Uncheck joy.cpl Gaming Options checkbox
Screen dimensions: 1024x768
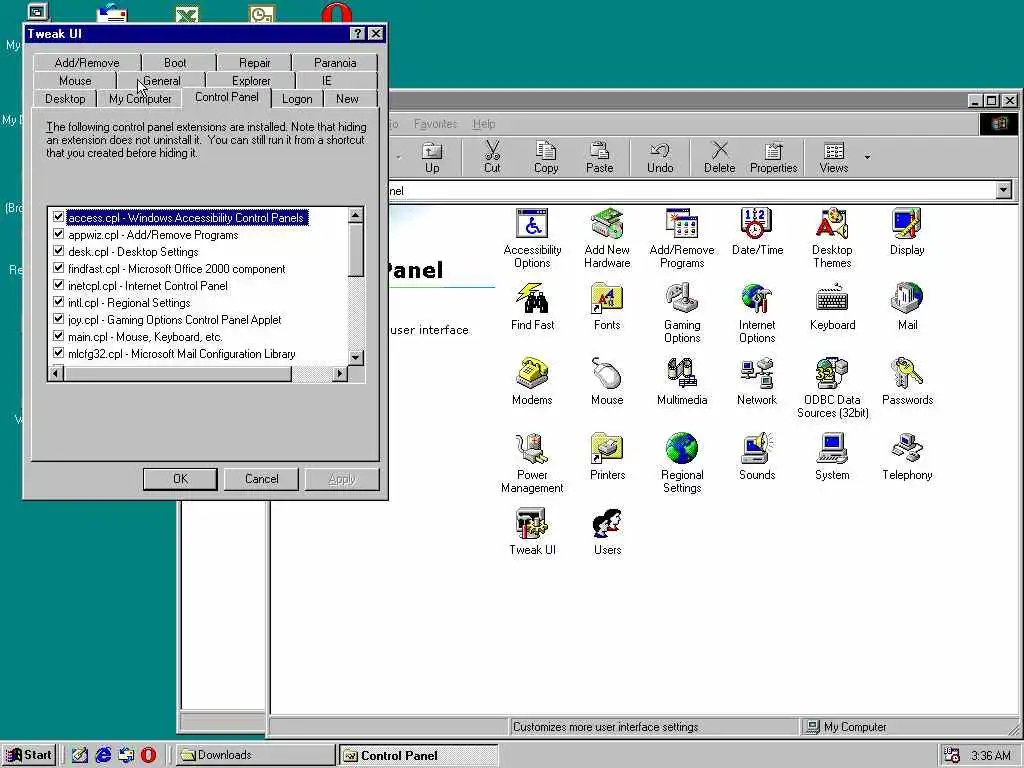(x=58, y=319)
